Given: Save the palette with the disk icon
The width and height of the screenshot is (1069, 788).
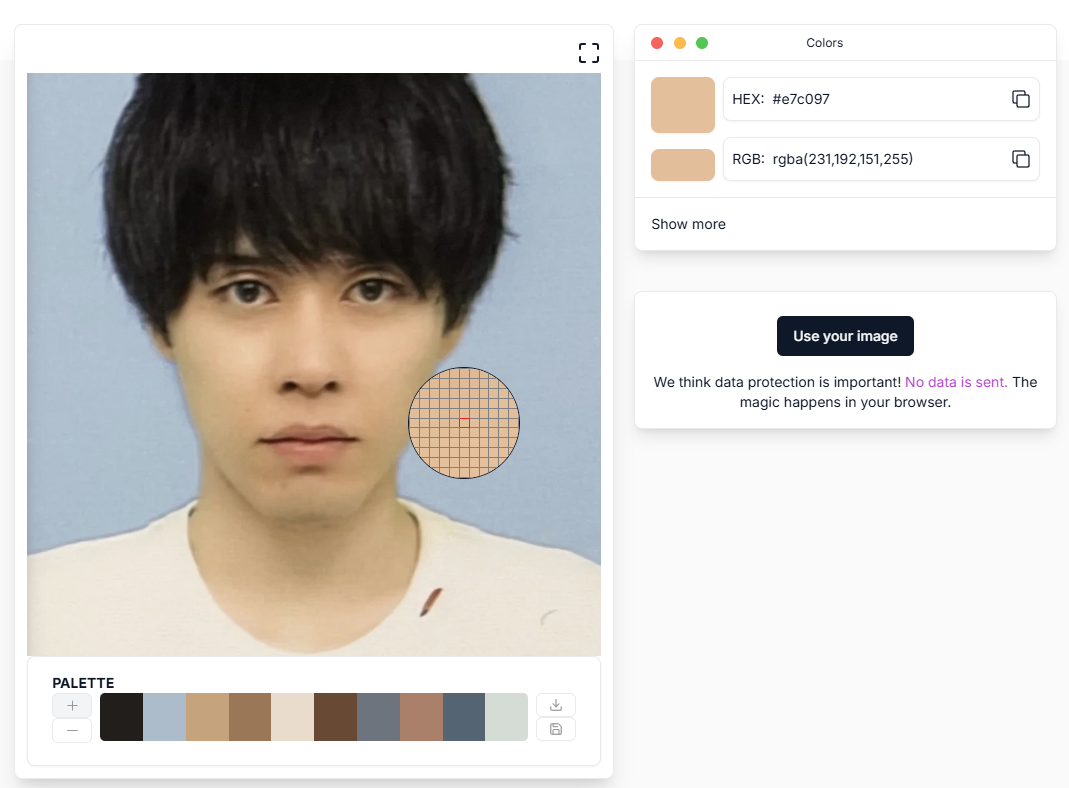Looking at the screenshot, I should click(x=556, y=729).
